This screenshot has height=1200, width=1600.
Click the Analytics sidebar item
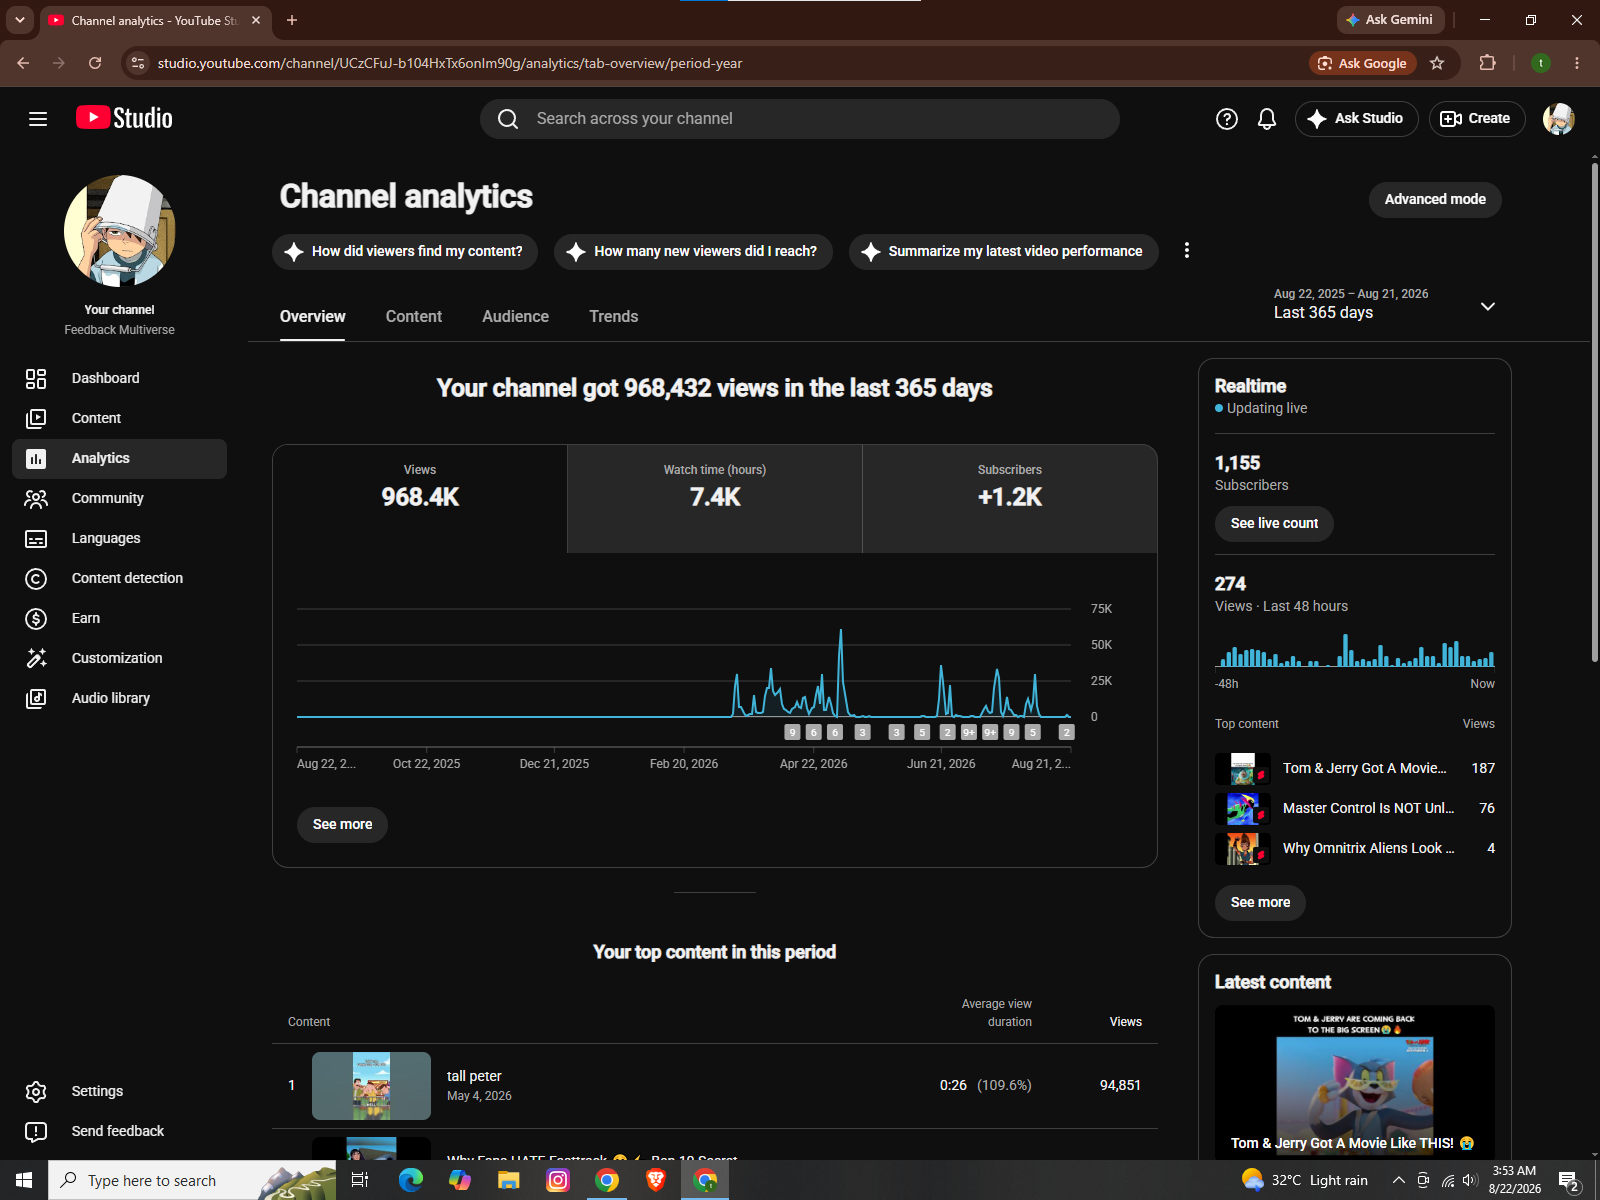pos(119,458)
